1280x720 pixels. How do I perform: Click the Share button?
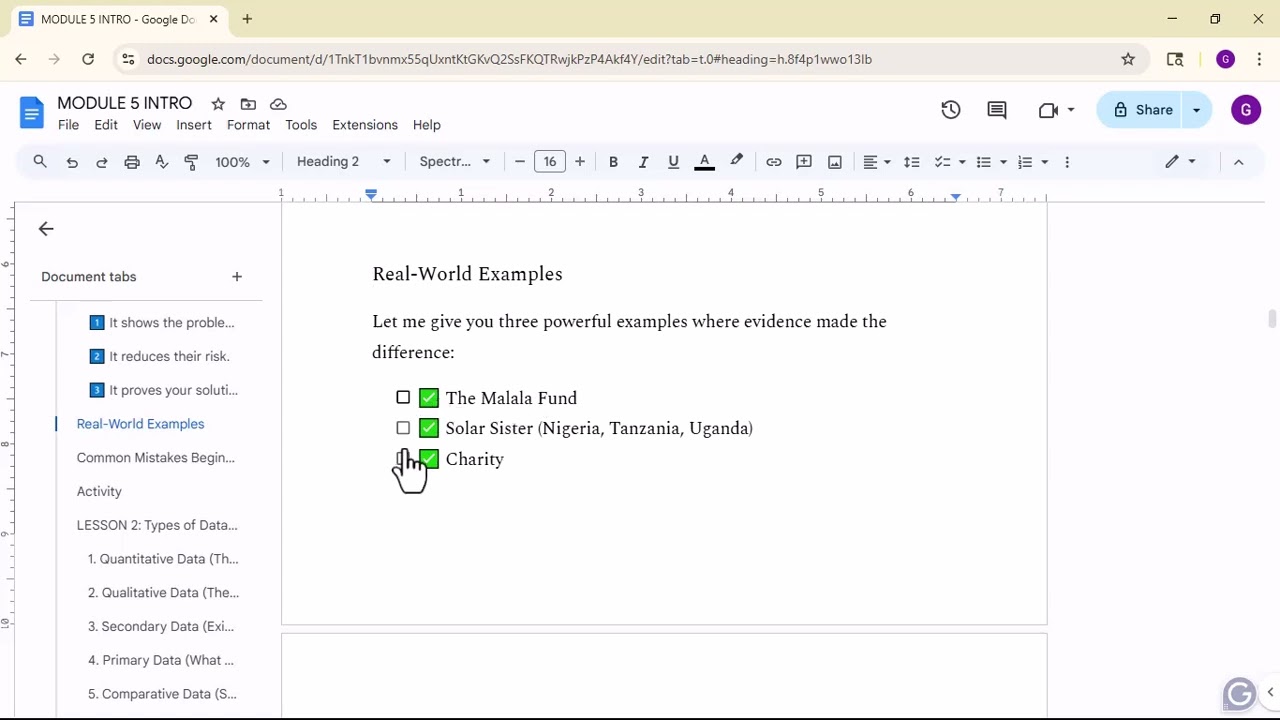coord(1141,110)
